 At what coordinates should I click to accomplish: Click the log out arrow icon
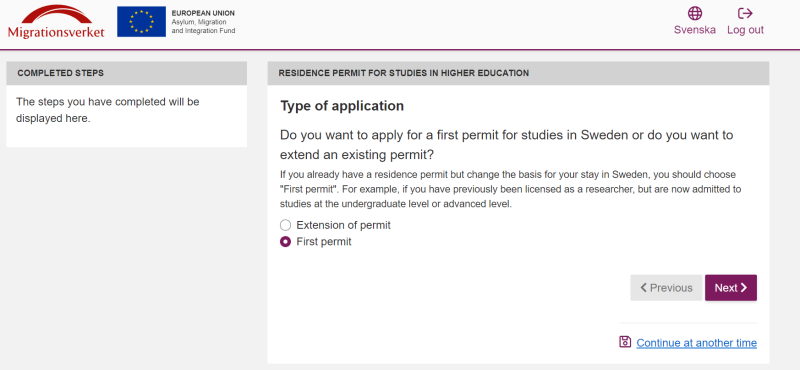(x=745, y=13)
